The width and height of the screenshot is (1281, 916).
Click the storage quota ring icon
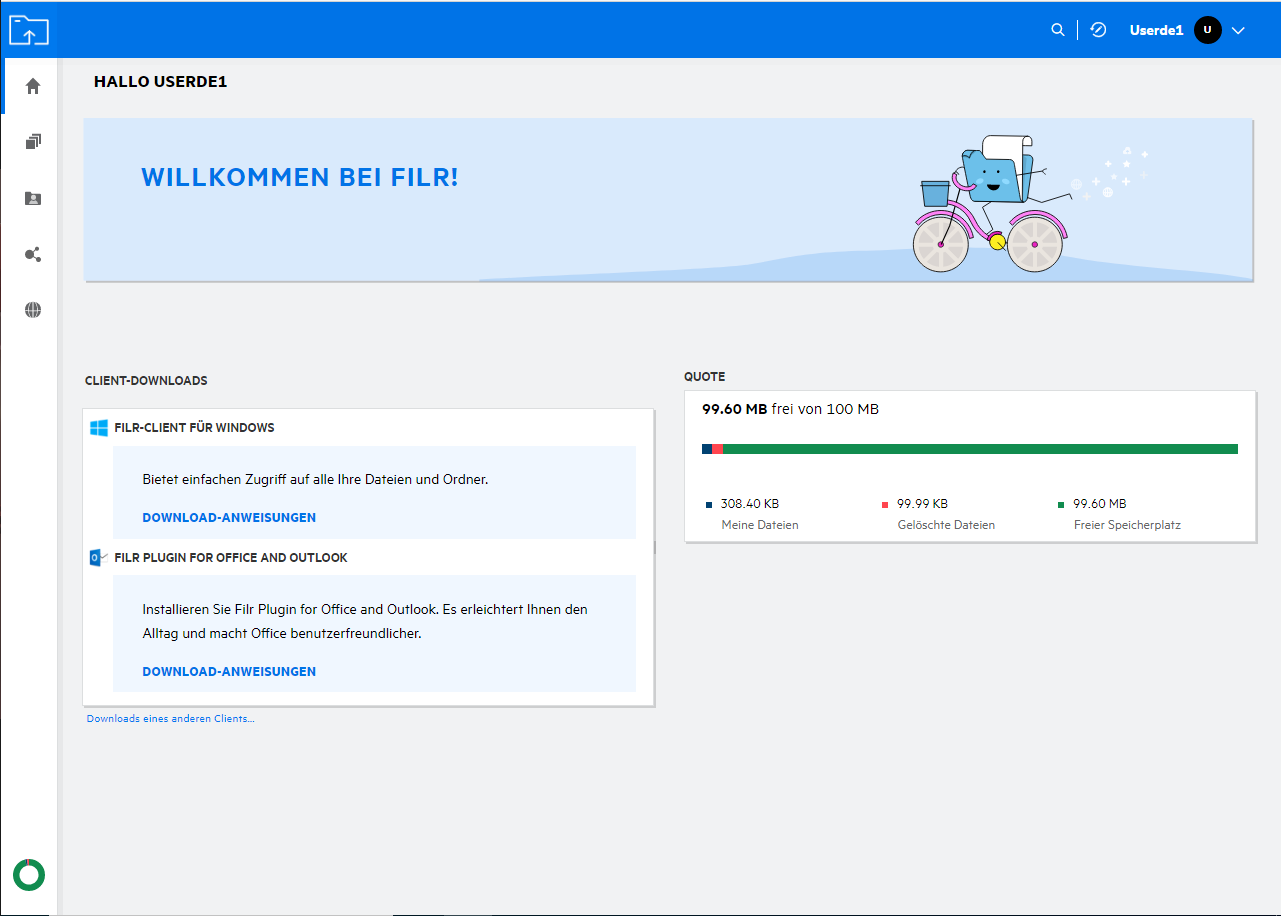[x=29, y=874]
